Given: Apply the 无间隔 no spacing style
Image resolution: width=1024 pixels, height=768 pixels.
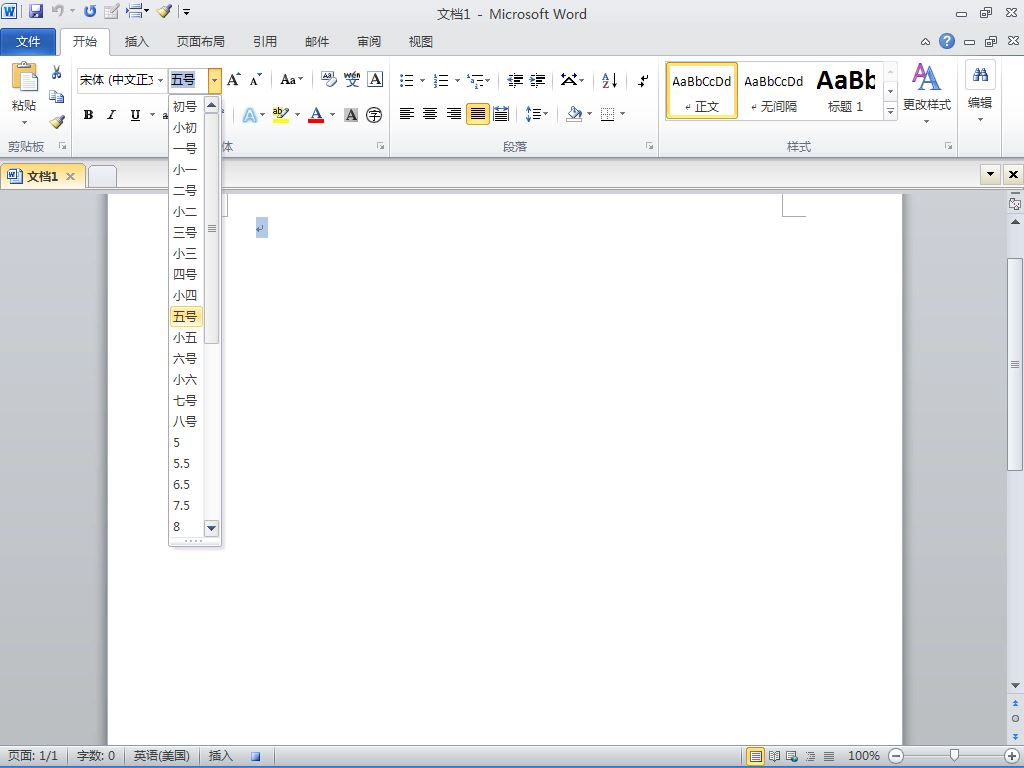Looking at the screenshot, I should click(x=774, y=91).
